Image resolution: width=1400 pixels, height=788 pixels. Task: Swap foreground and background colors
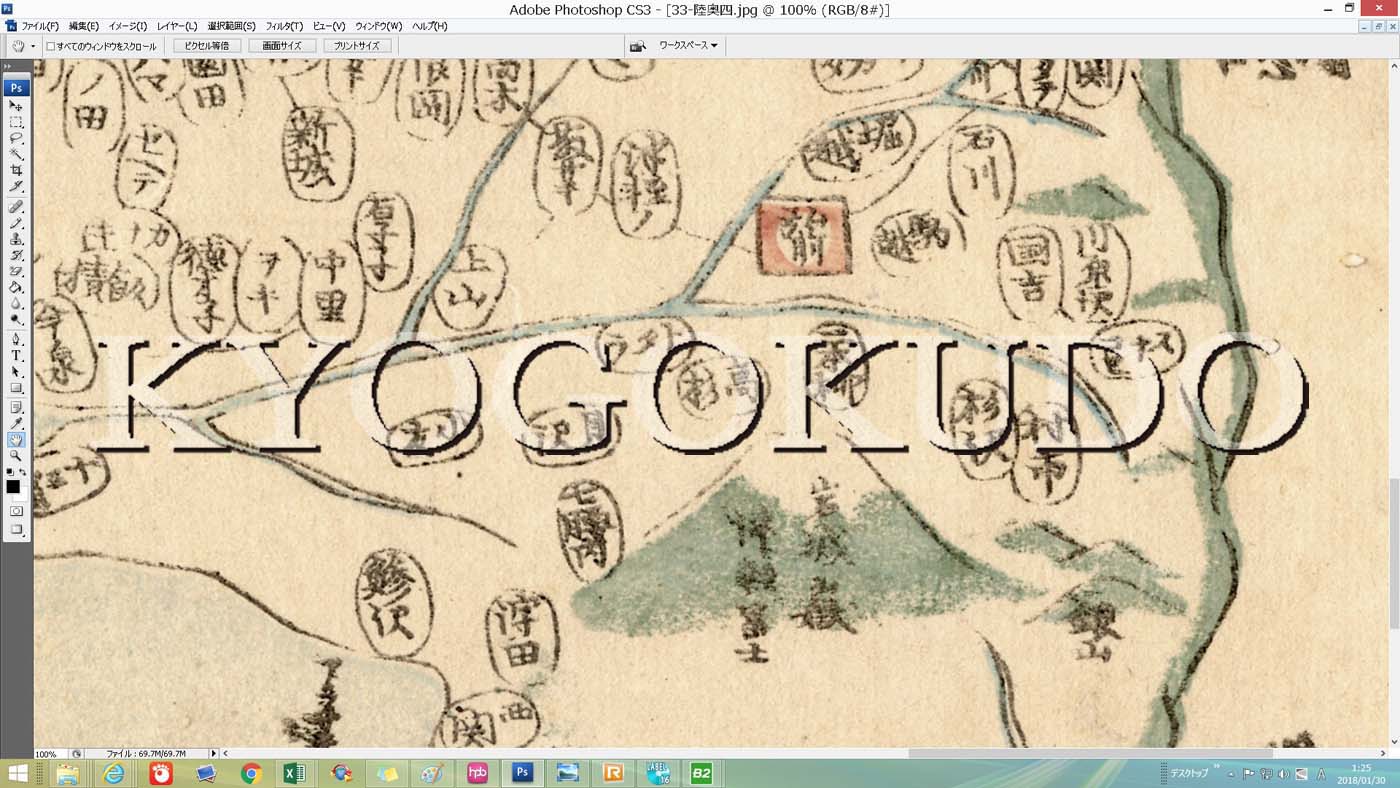pos(24,472)
